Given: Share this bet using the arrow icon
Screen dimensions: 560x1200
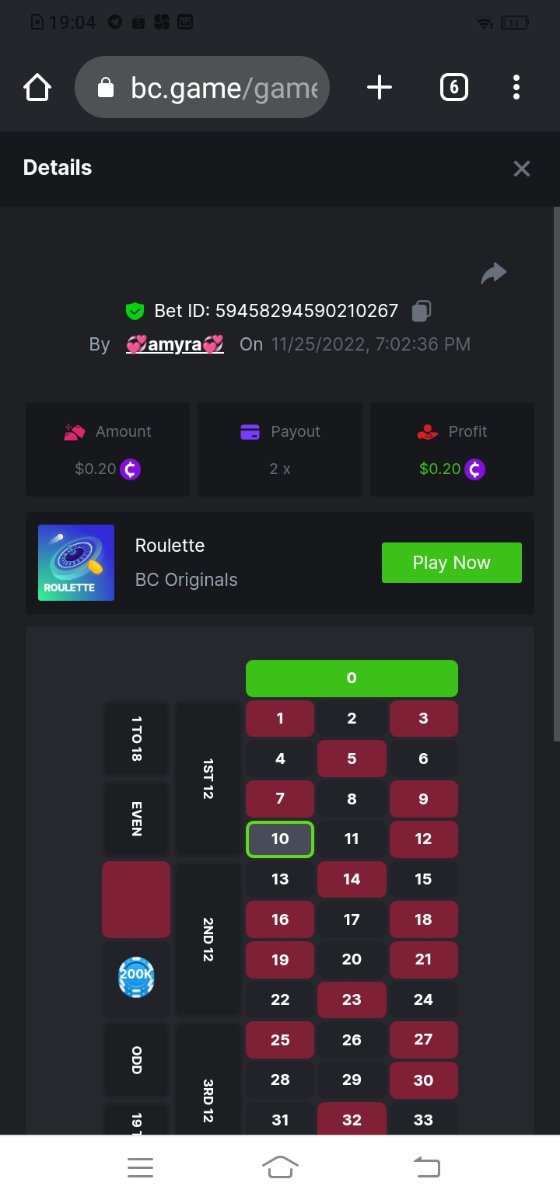Looking at the screenshot, I should [494, 273].
